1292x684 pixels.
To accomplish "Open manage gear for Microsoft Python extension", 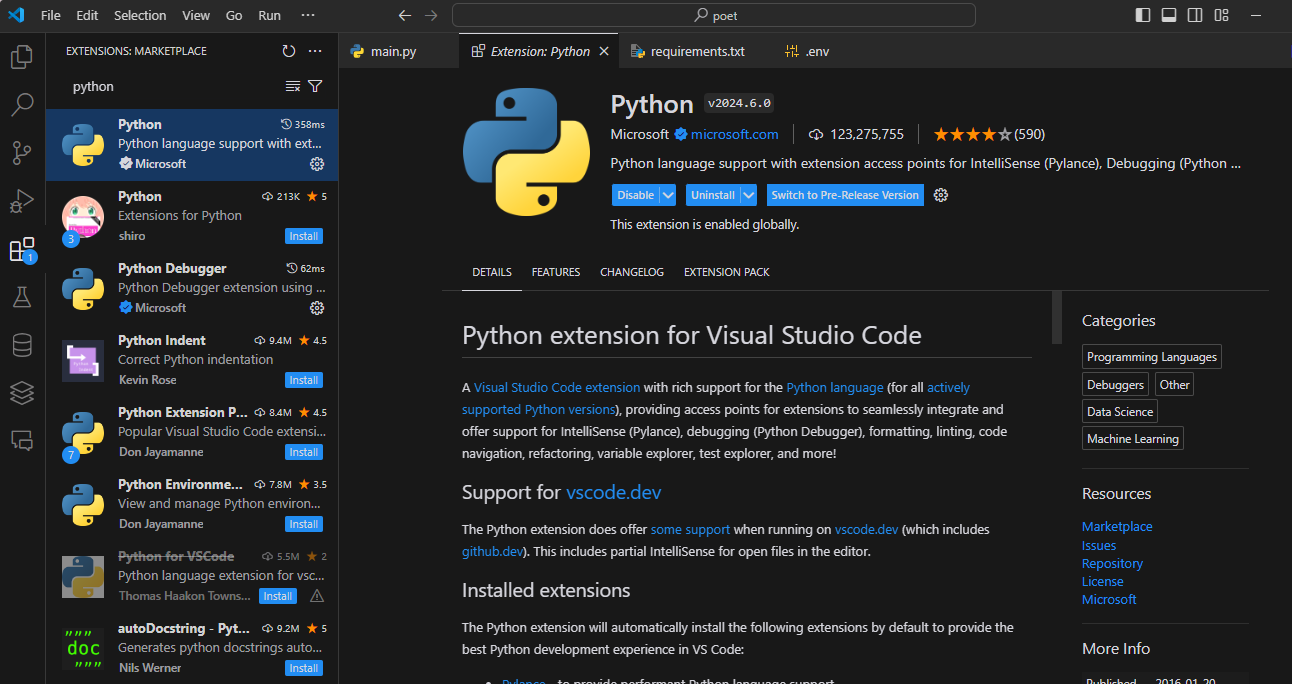I will [x=317, y=164].
